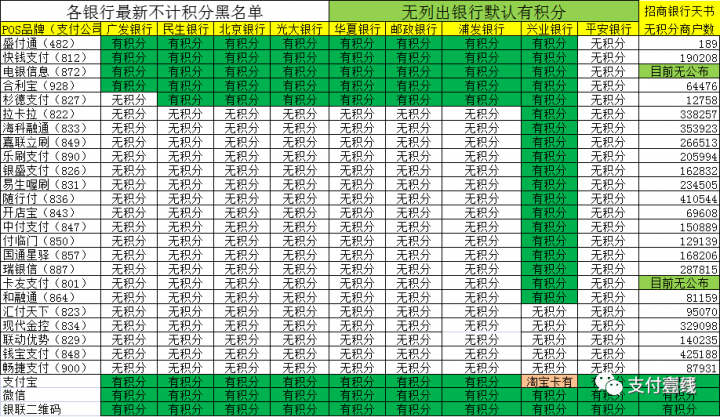
Task: Click the row label 瑞银信（887）
Action: pos(51,269)
